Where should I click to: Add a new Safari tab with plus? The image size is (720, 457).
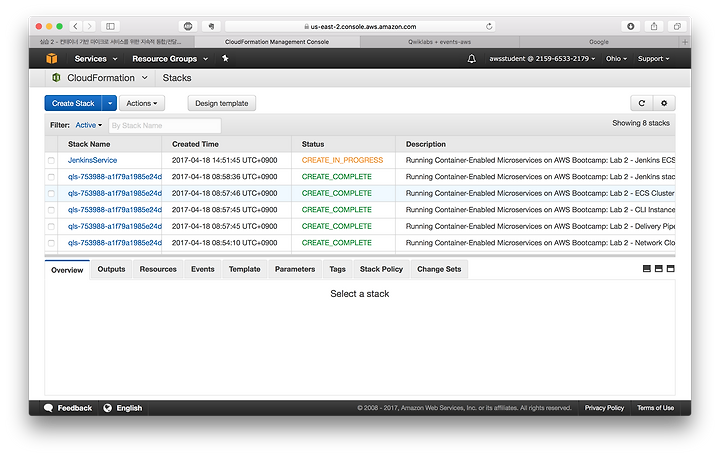685,42
